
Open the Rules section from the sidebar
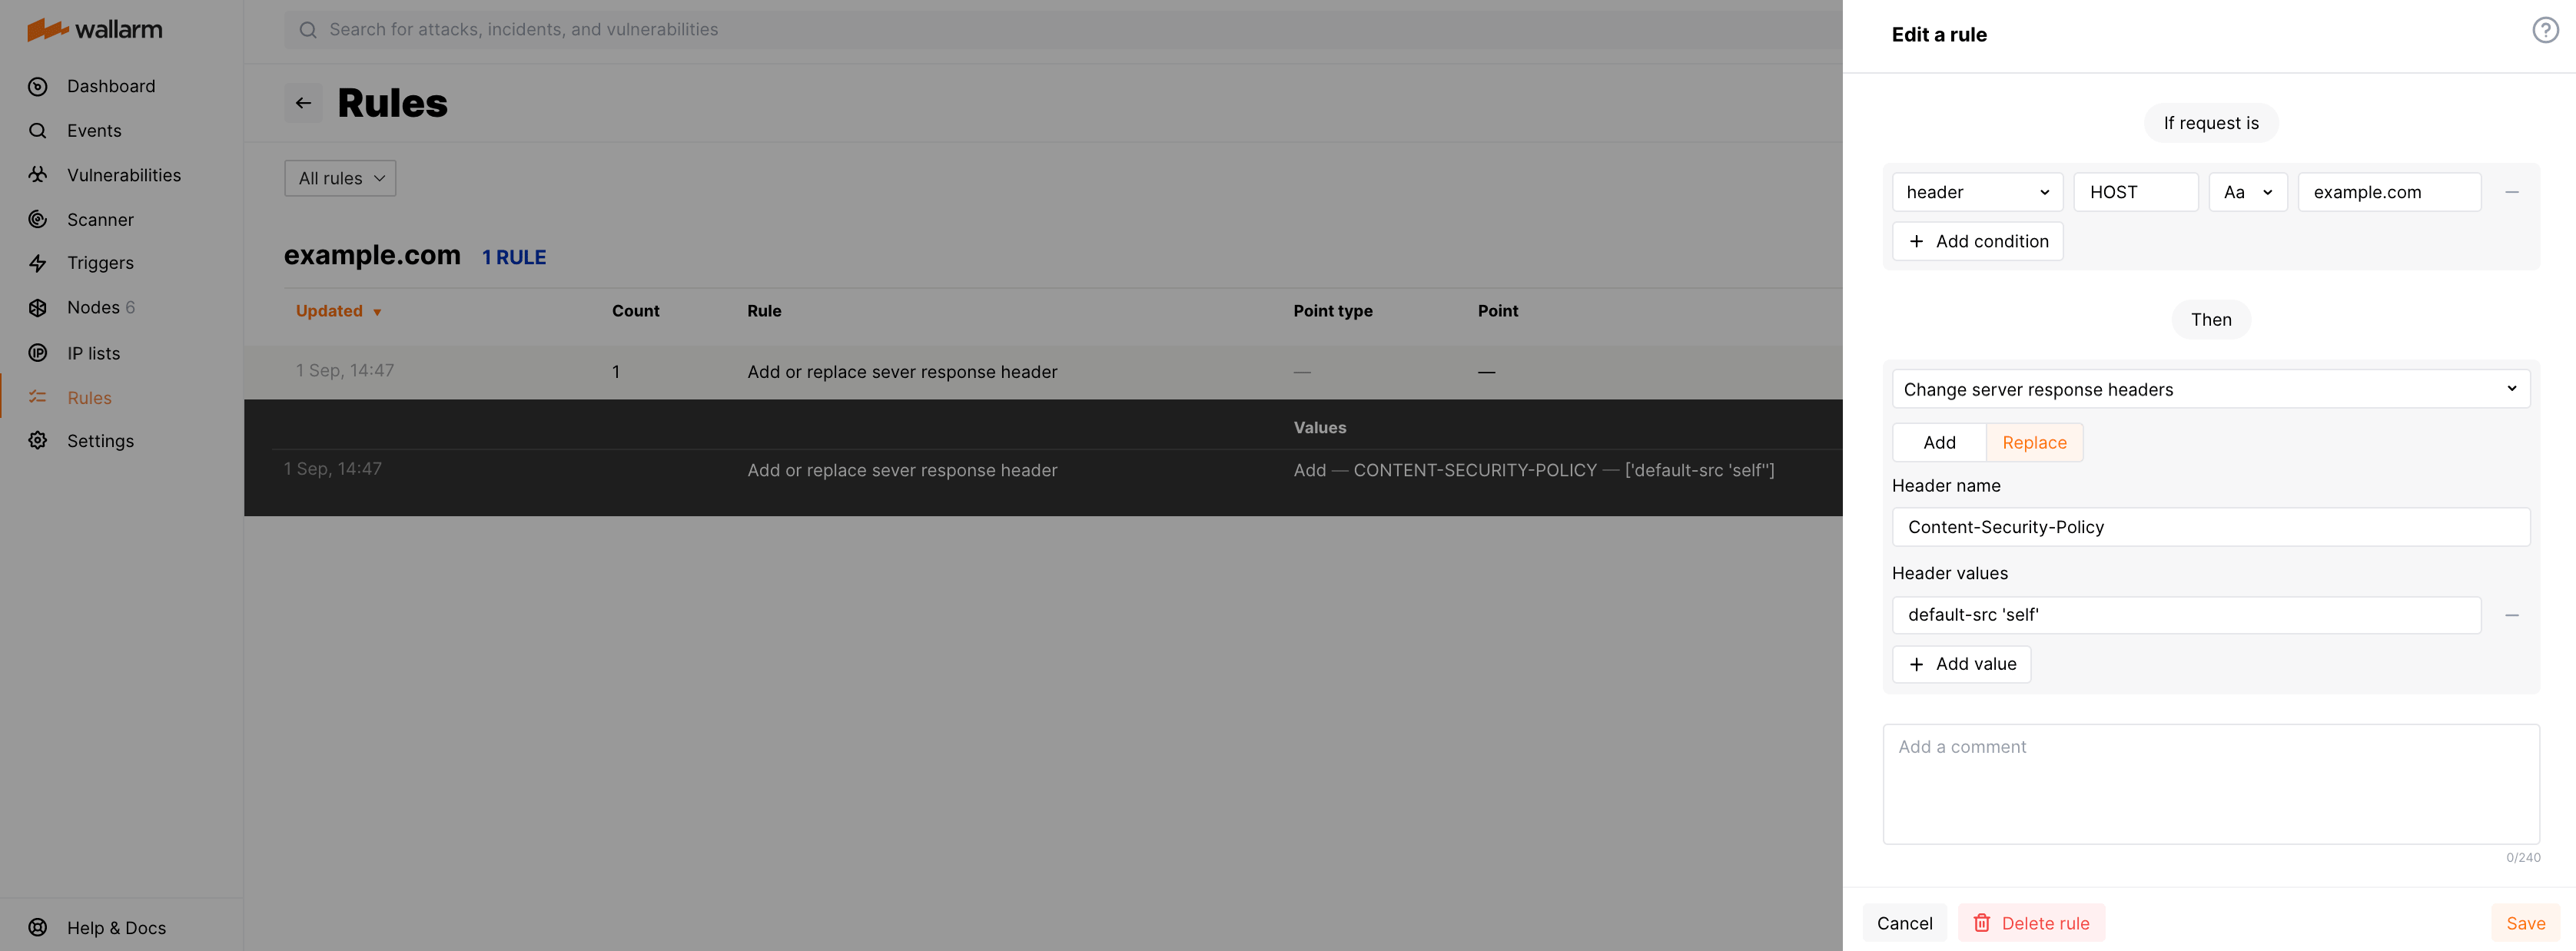point(89,397)
